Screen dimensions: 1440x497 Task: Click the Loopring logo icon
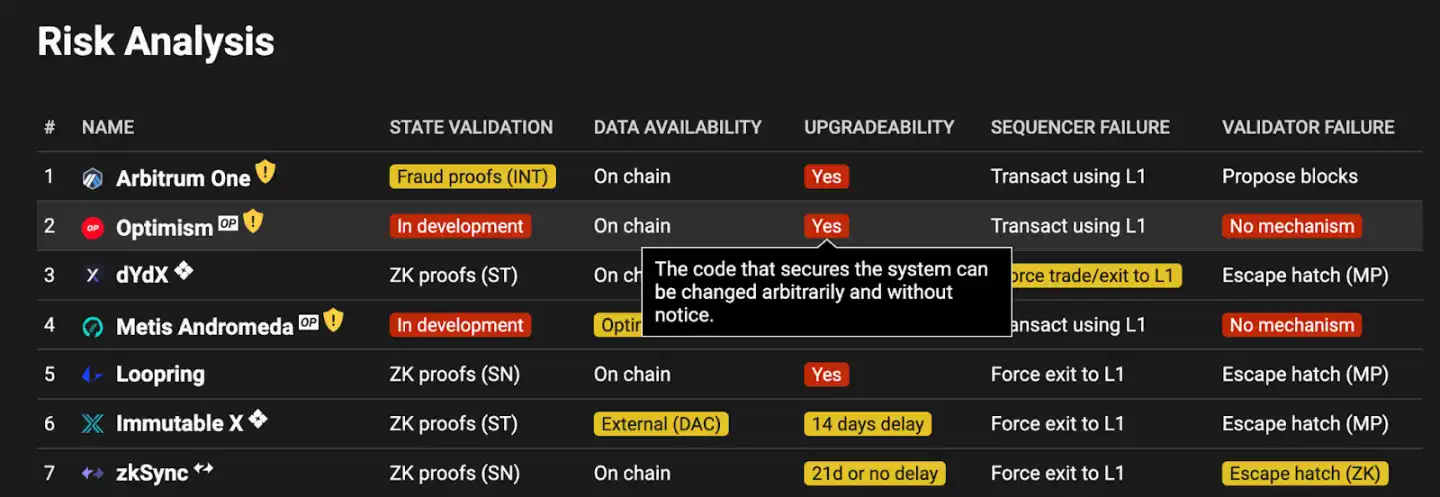click(x=92, y=375)
